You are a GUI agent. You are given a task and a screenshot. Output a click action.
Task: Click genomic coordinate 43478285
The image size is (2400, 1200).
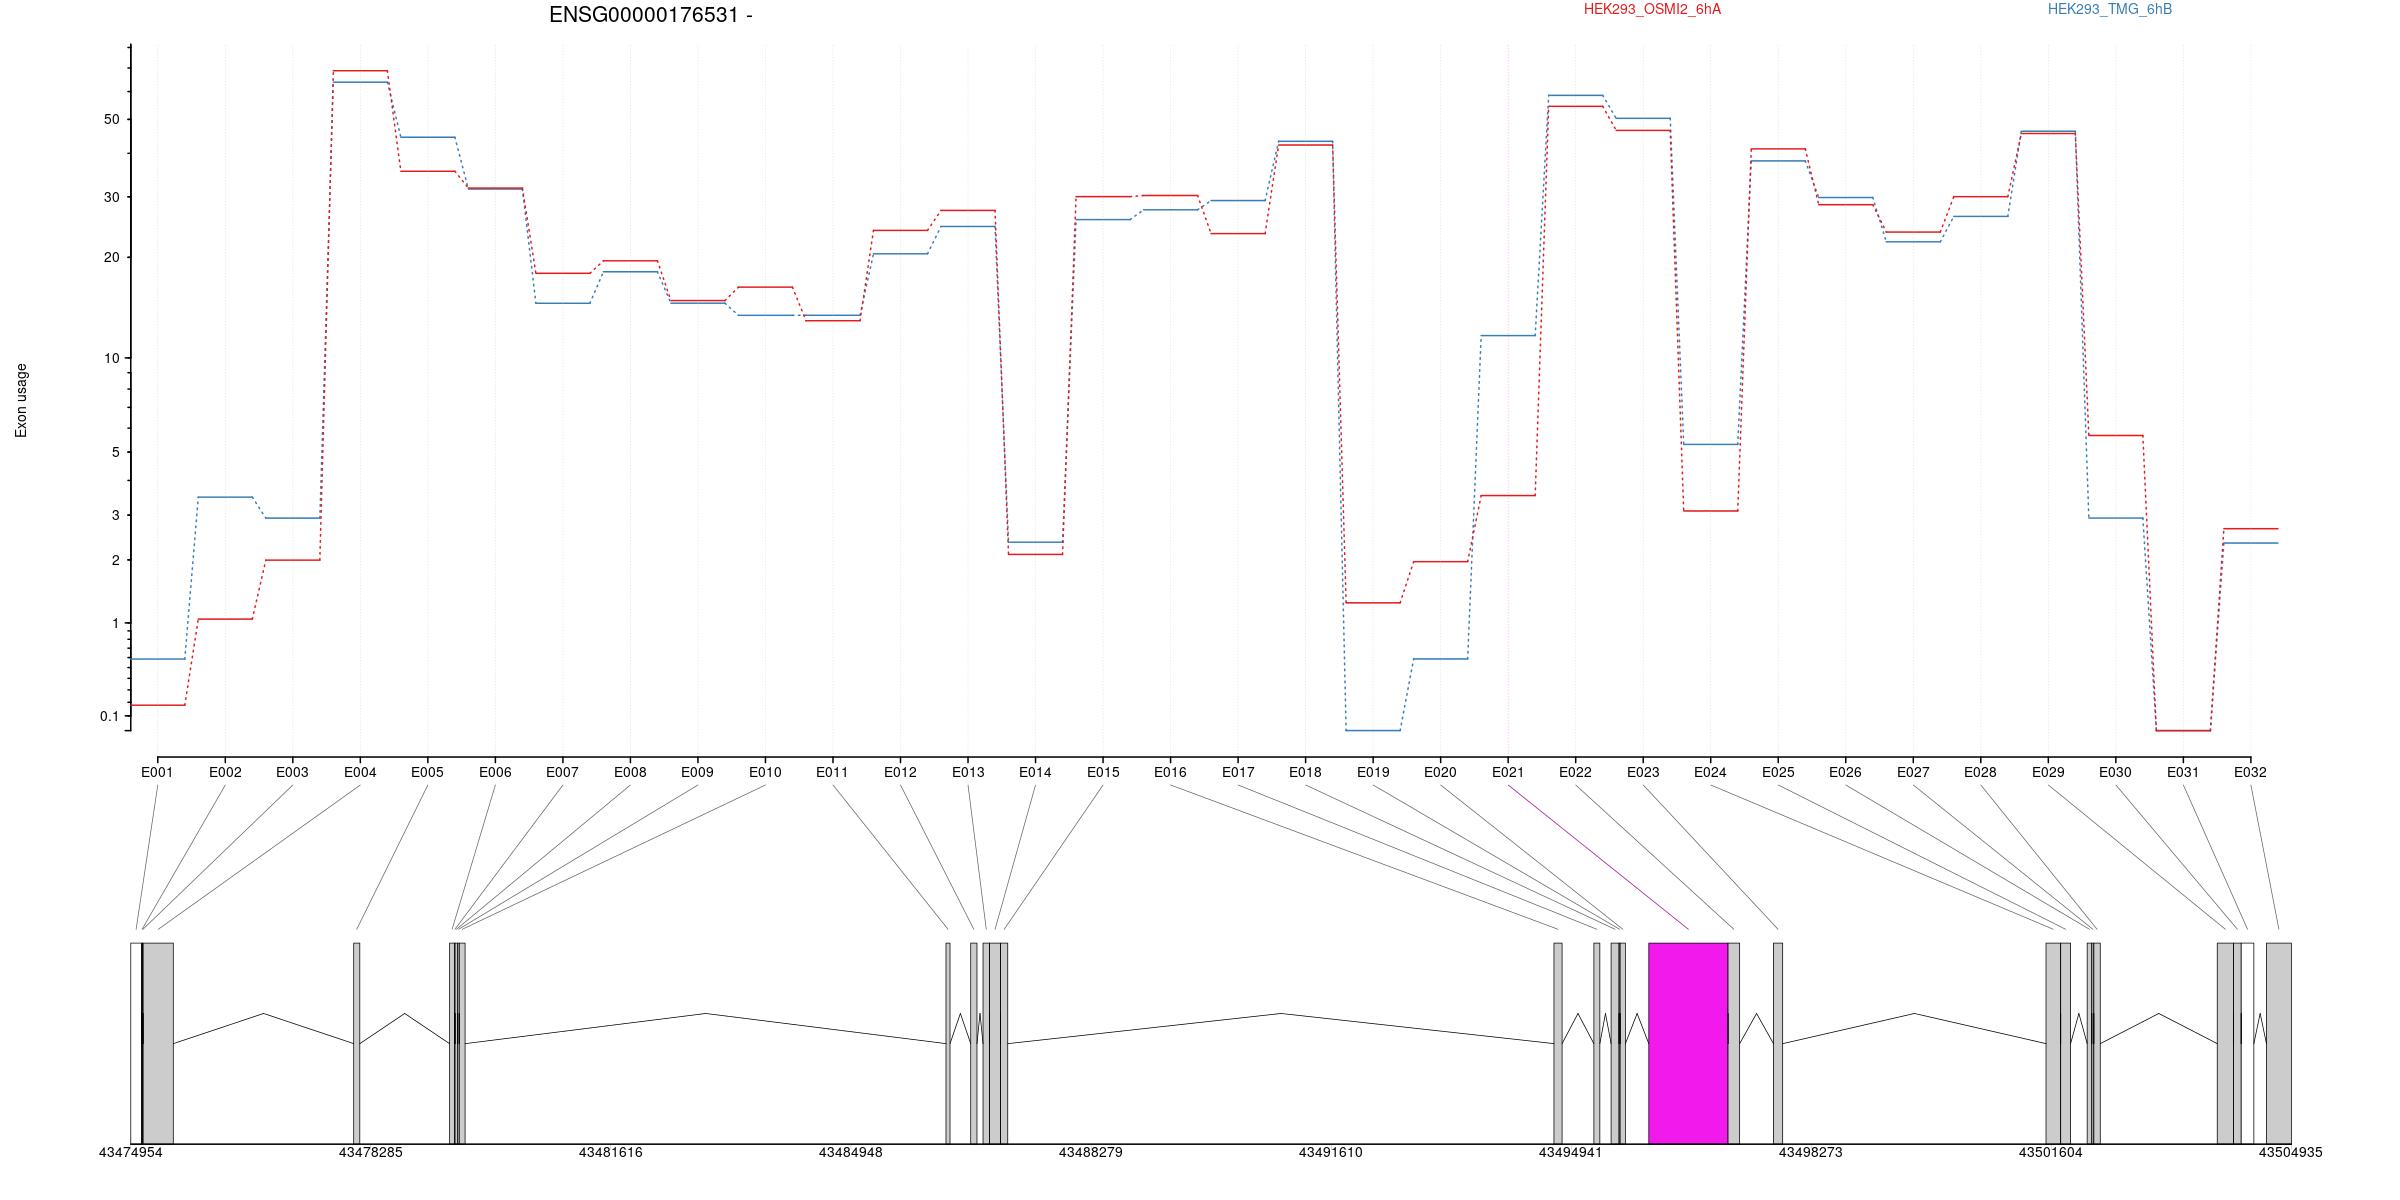371,1153
